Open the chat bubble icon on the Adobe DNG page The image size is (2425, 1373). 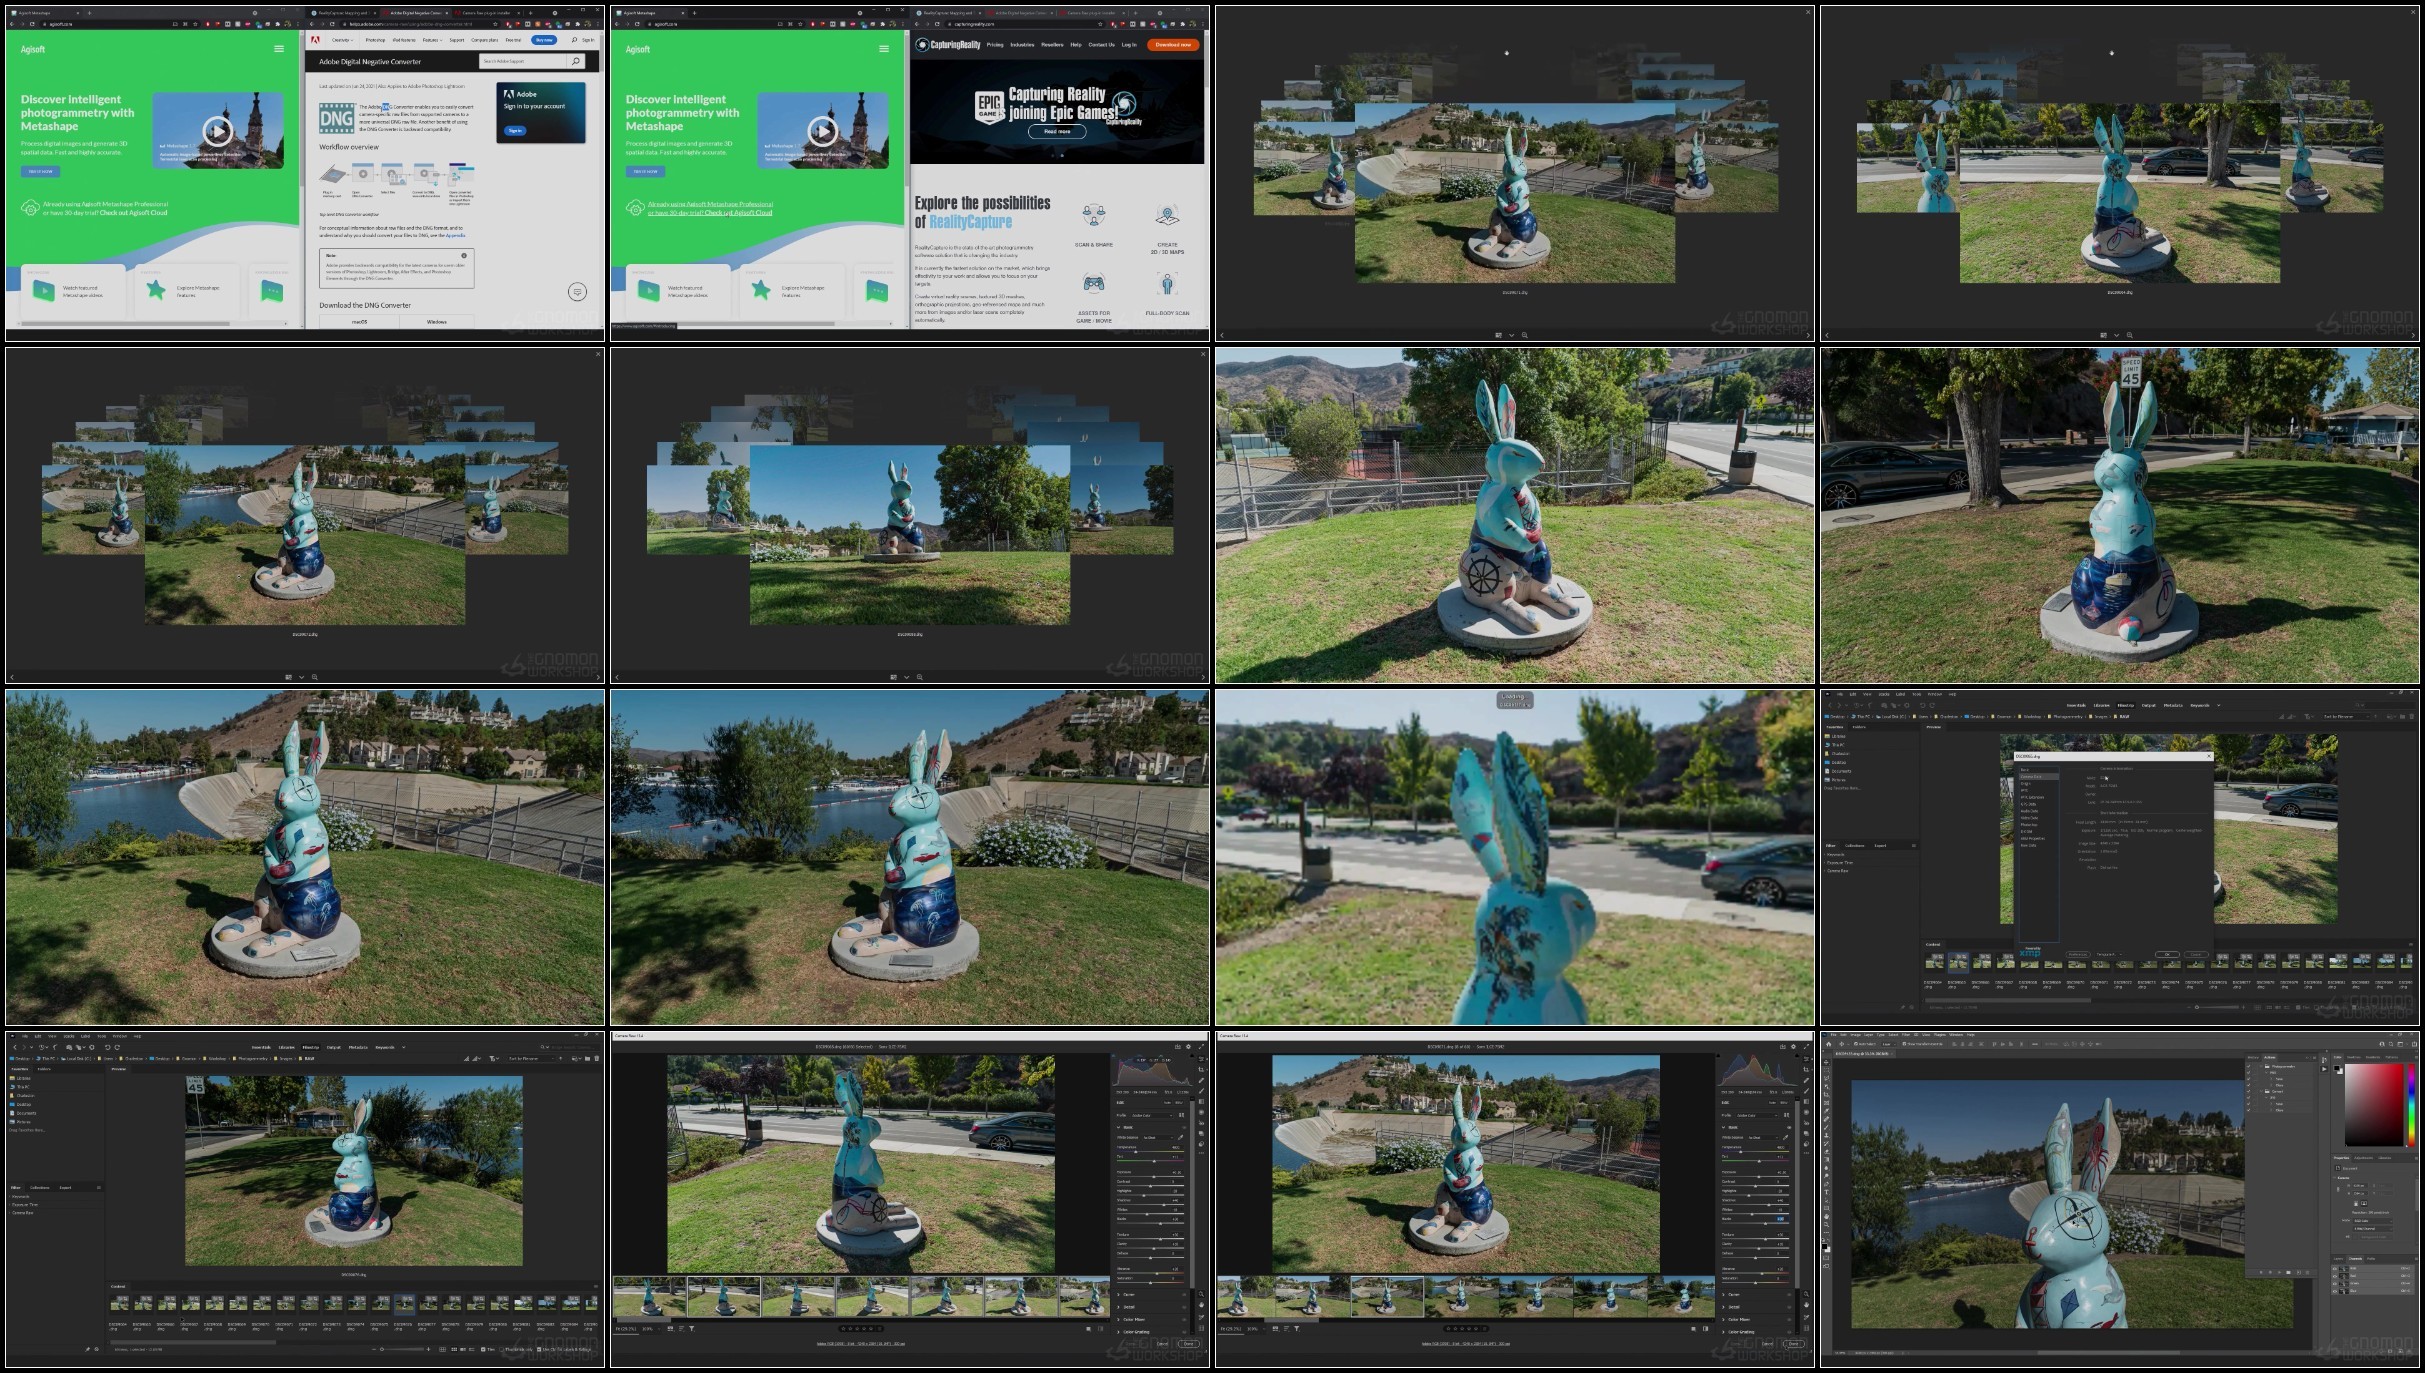click(577, 292)
